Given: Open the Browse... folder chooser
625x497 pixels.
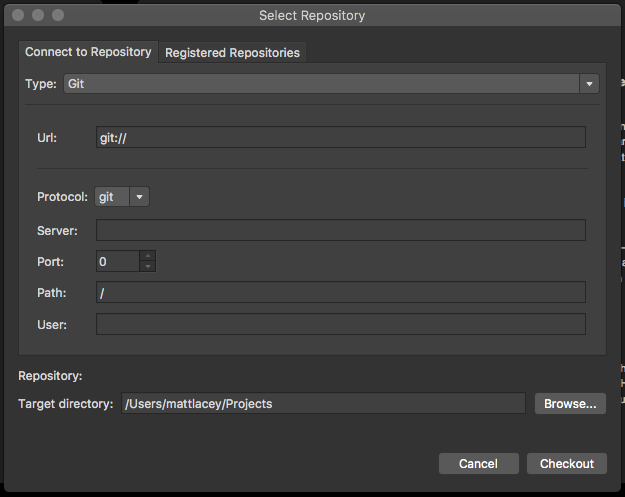Looking at the screenshot, I should point(570,403).
